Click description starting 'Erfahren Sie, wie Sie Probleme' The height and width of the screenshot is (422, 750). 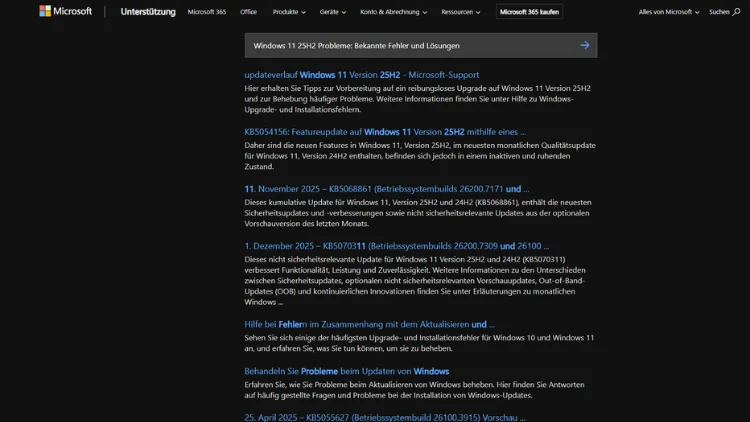point(414,390)
